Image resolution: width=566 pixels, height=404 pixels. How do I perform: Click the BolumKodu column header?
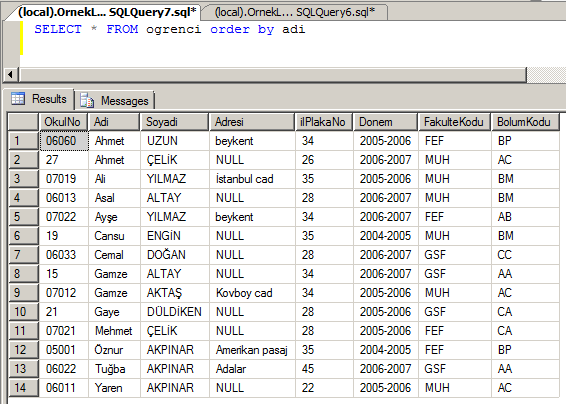tap(525, 122)
